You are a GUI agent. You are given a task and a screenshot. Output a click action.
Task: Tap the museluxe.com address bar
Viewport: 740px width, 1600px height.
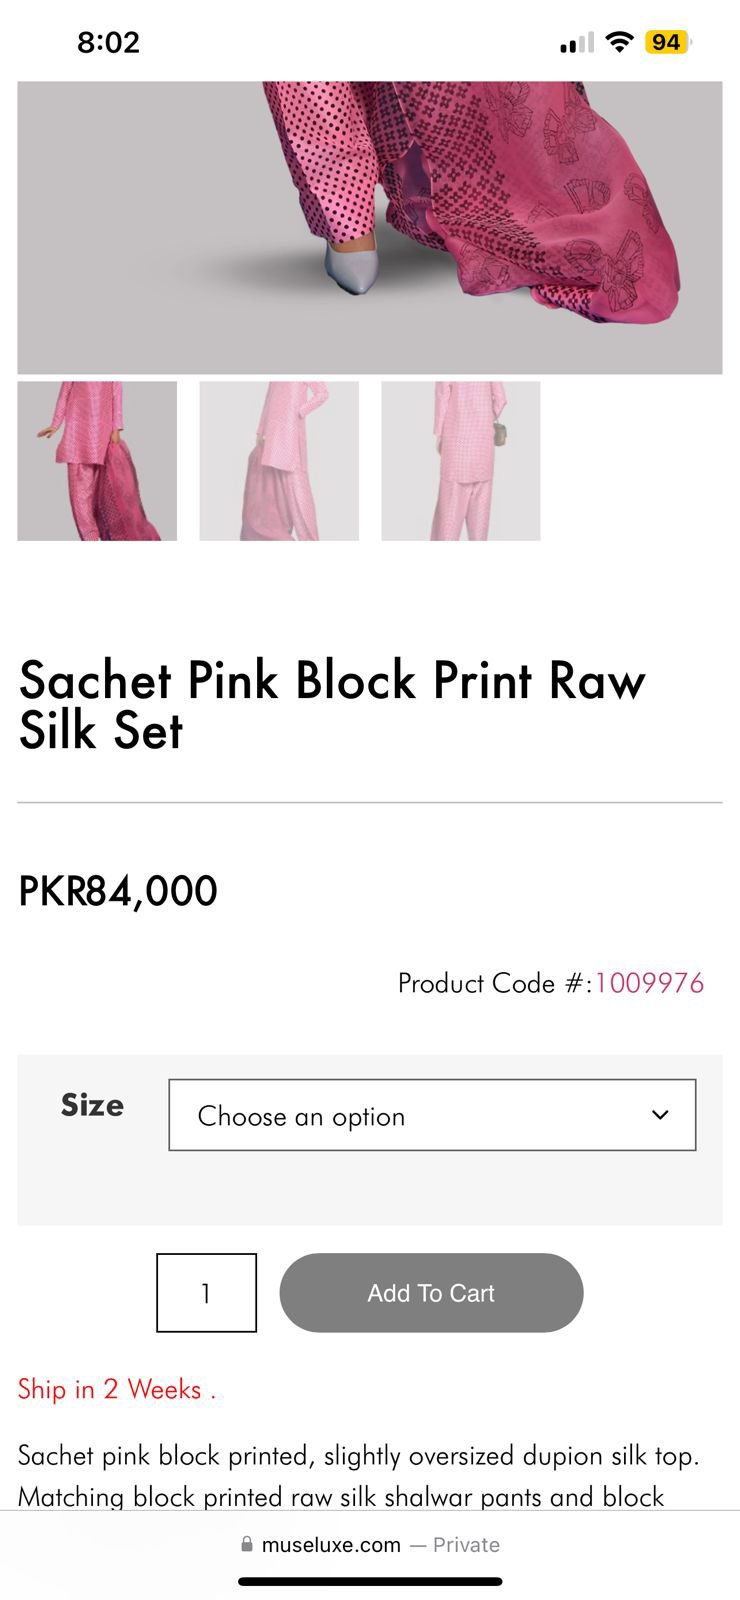(x=330, y=1545)
